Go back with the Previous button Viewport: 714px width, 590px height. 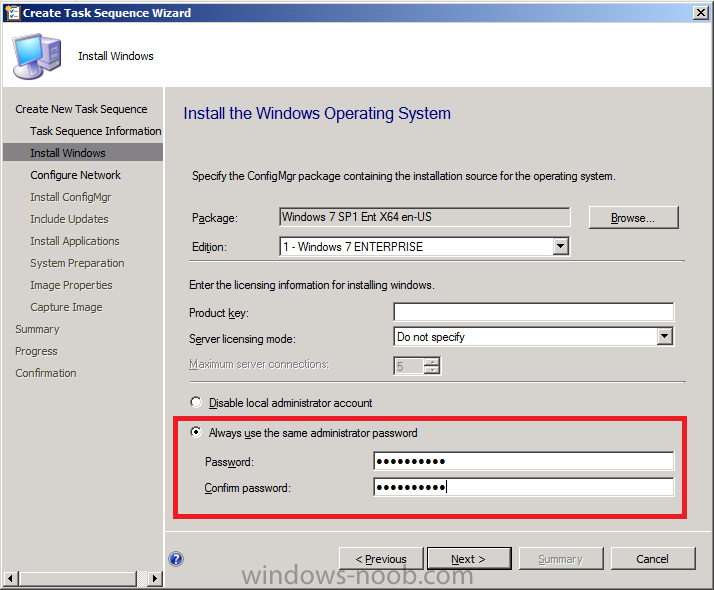(380, 559)
